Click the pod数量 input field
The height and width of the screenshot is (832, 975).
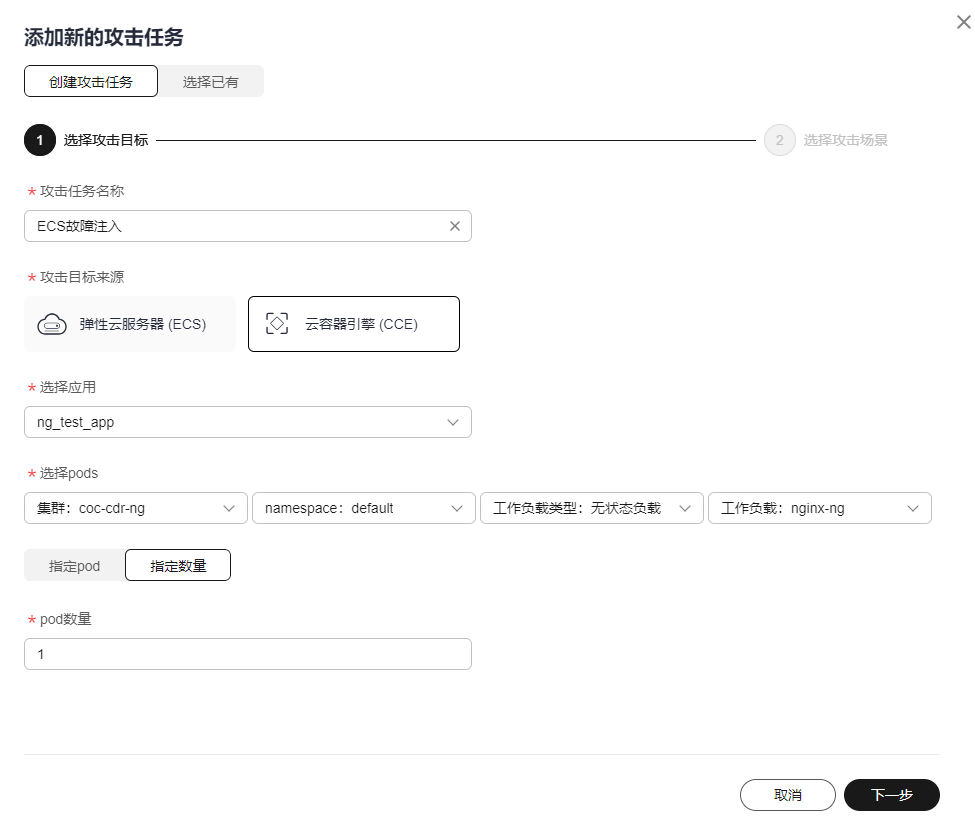pyautogui.click(x=247, y=654)
